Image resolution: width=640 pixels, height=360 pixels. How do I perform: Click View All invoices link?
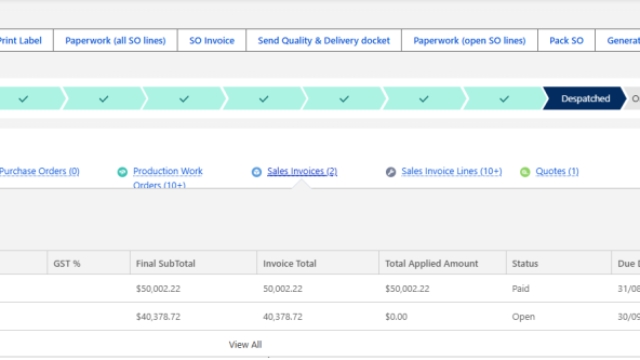[x=245, y=344]
